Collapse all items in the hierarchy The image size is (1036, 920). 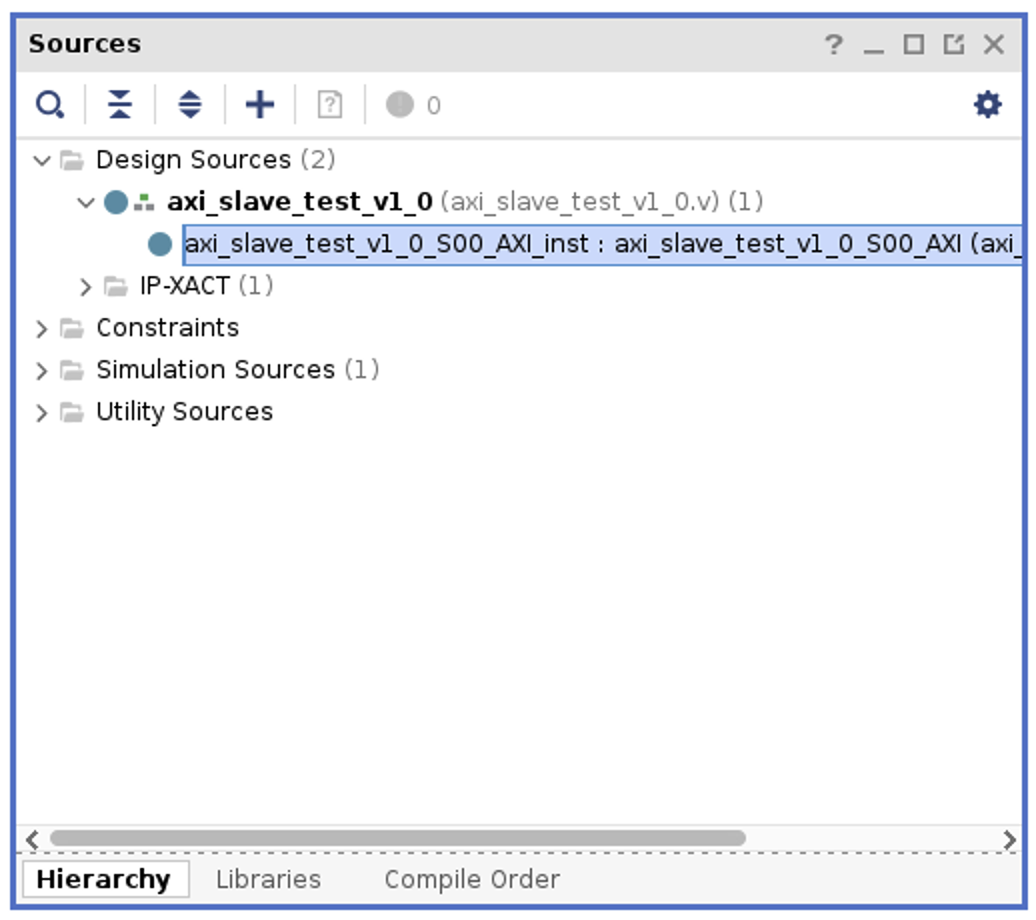(x=120, y=103)
